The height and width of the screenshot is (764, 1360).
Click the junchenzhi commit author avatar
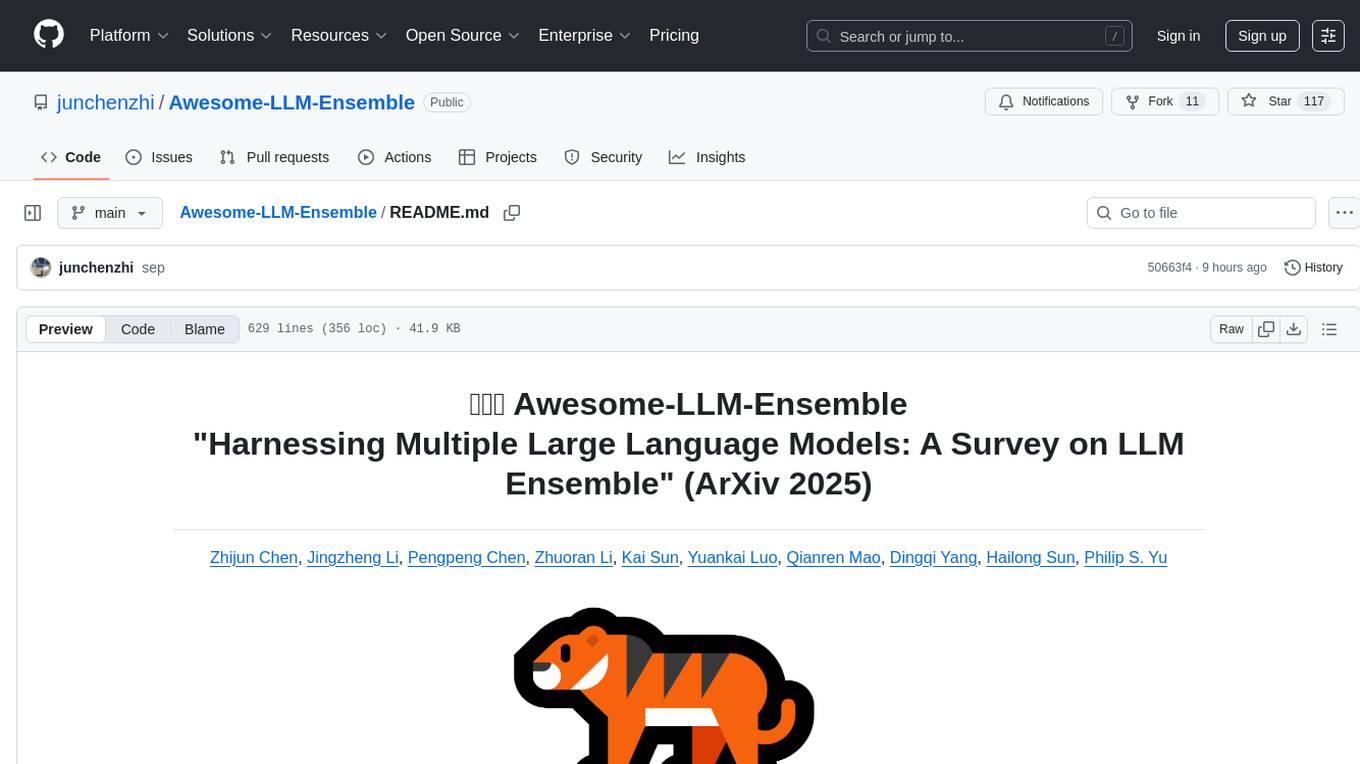coord(41,267)
